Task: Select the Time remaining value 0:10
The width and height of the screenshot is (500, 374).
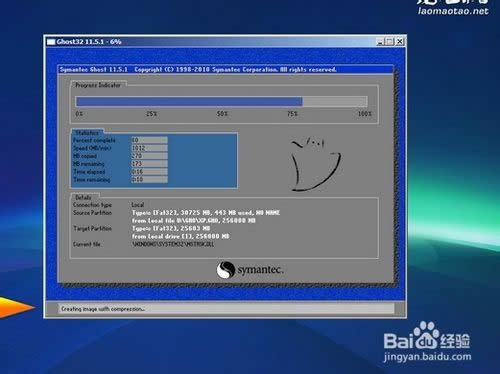Action: tap(149, 179)
